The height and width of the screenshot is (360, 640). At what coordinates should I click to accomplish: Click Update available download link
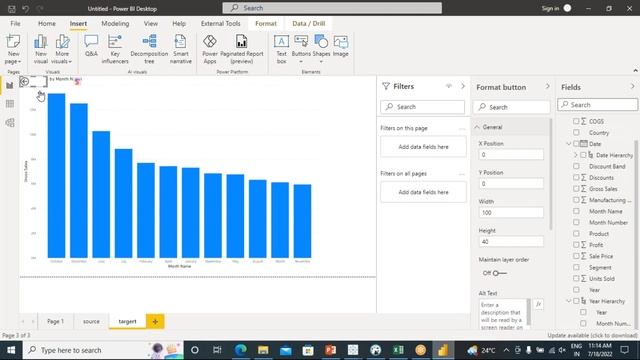pos(592,336)
